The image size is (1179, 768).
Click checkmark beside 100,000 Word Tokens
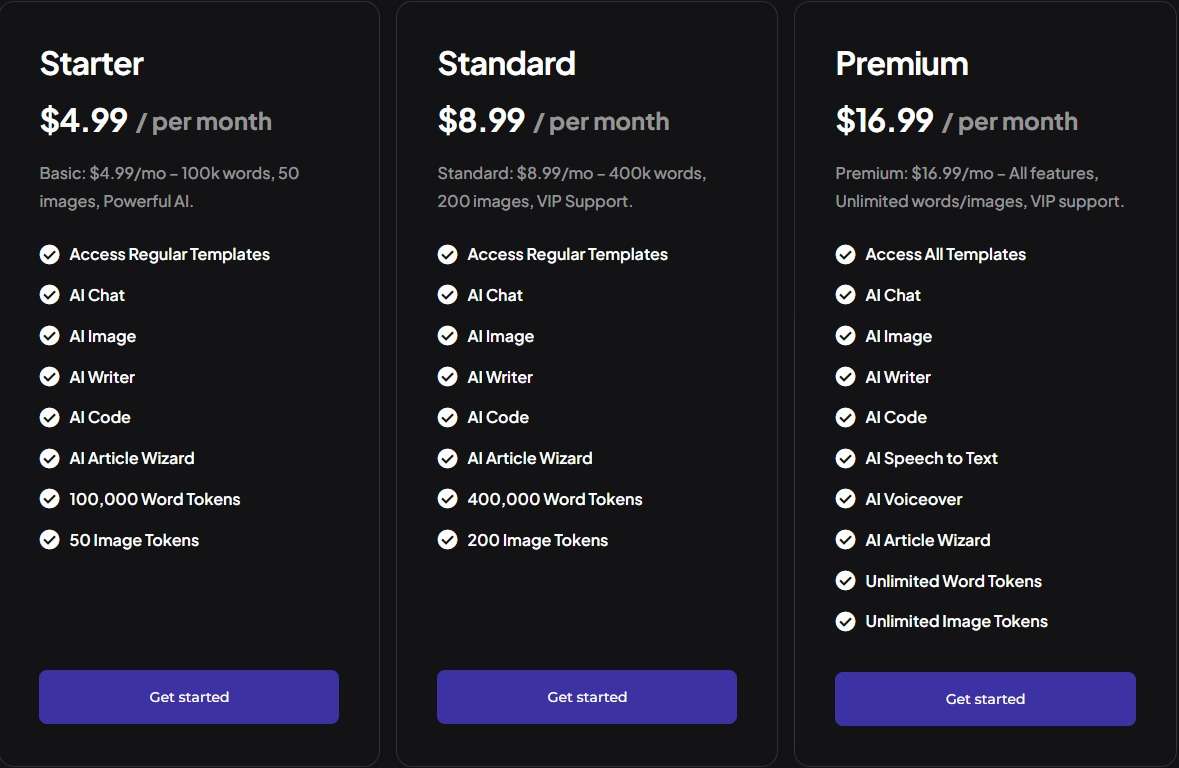tap(50, 499)
